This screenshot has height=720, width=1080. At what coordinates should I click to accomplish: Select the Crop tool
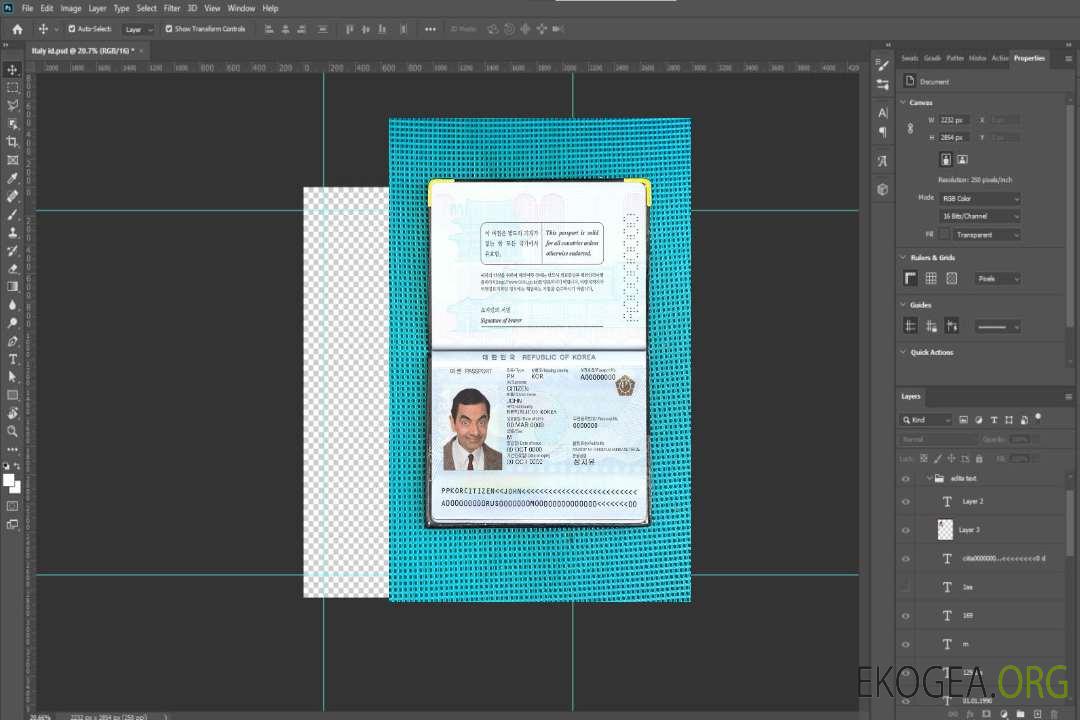pyautogui.click(x=13, y=142)
